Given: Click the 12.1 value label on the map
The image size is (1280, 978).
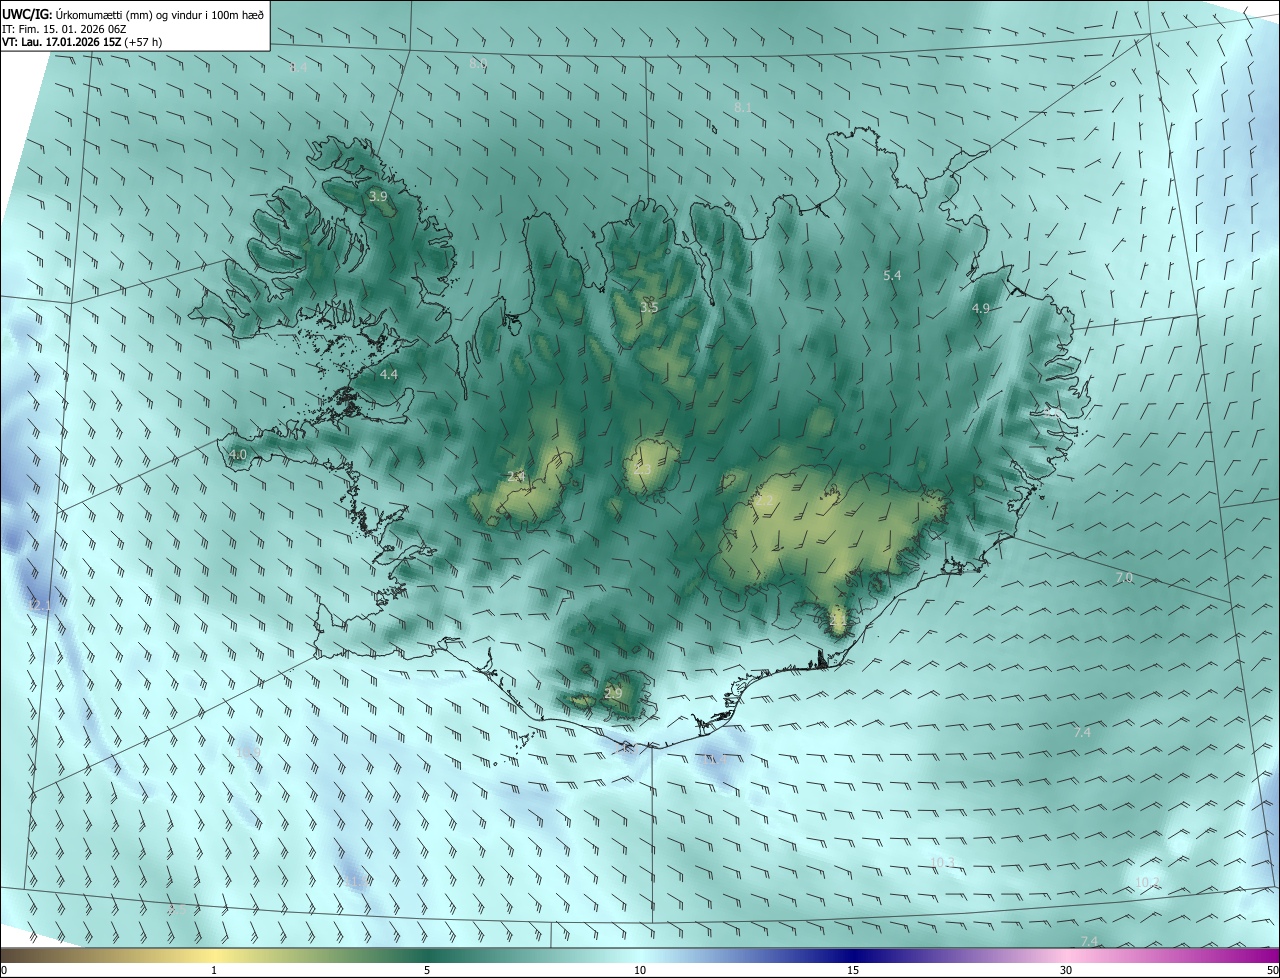Looking at the screenshot, I should tap(40, 606).
